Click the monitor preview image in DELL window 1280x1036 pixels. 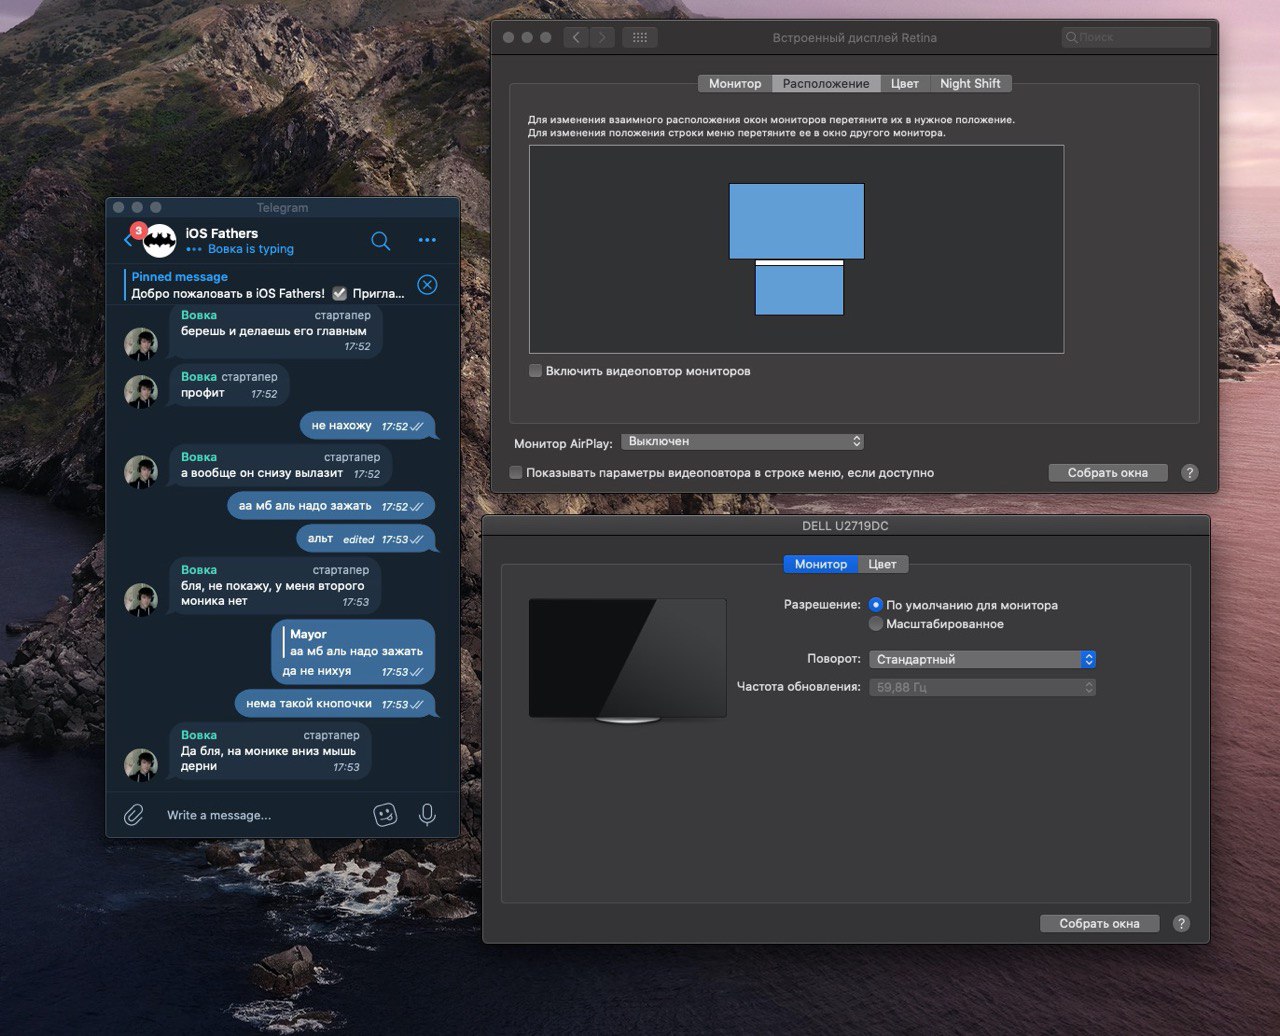628,660
